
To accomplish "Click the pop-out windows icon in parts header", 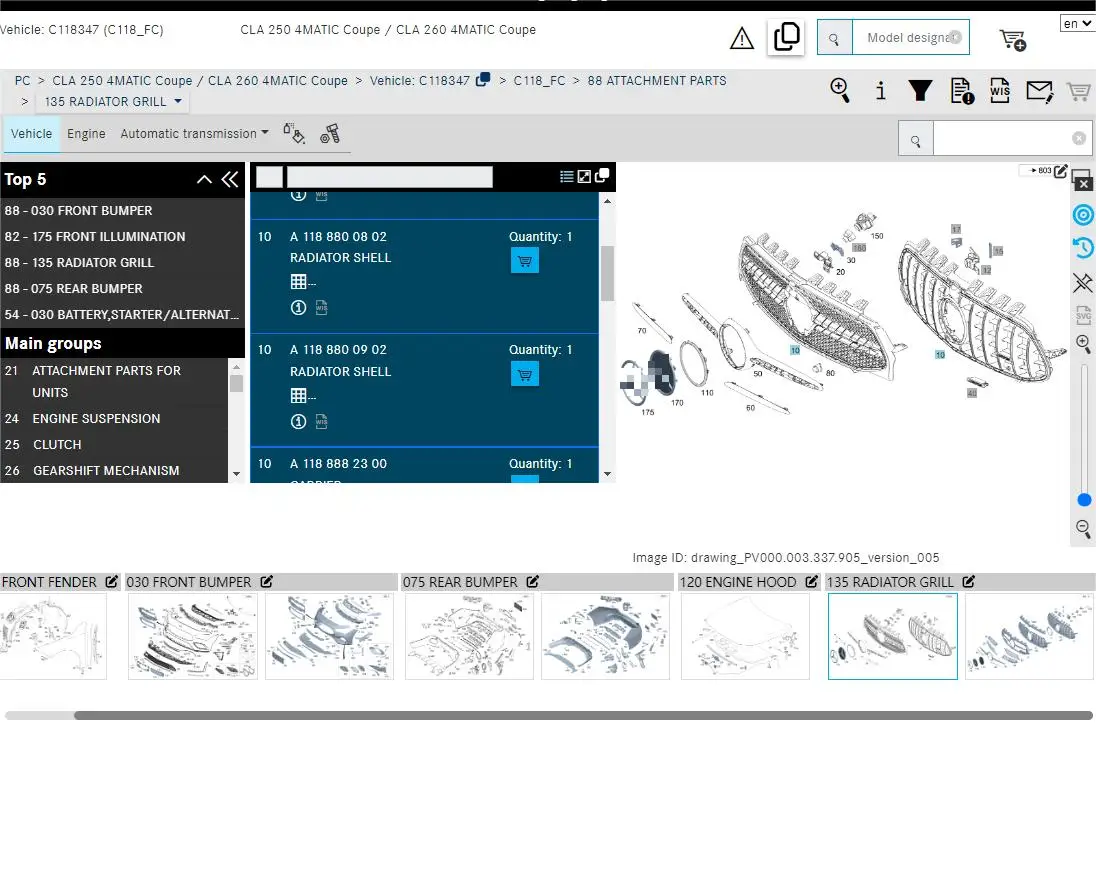I will point(601,175).
